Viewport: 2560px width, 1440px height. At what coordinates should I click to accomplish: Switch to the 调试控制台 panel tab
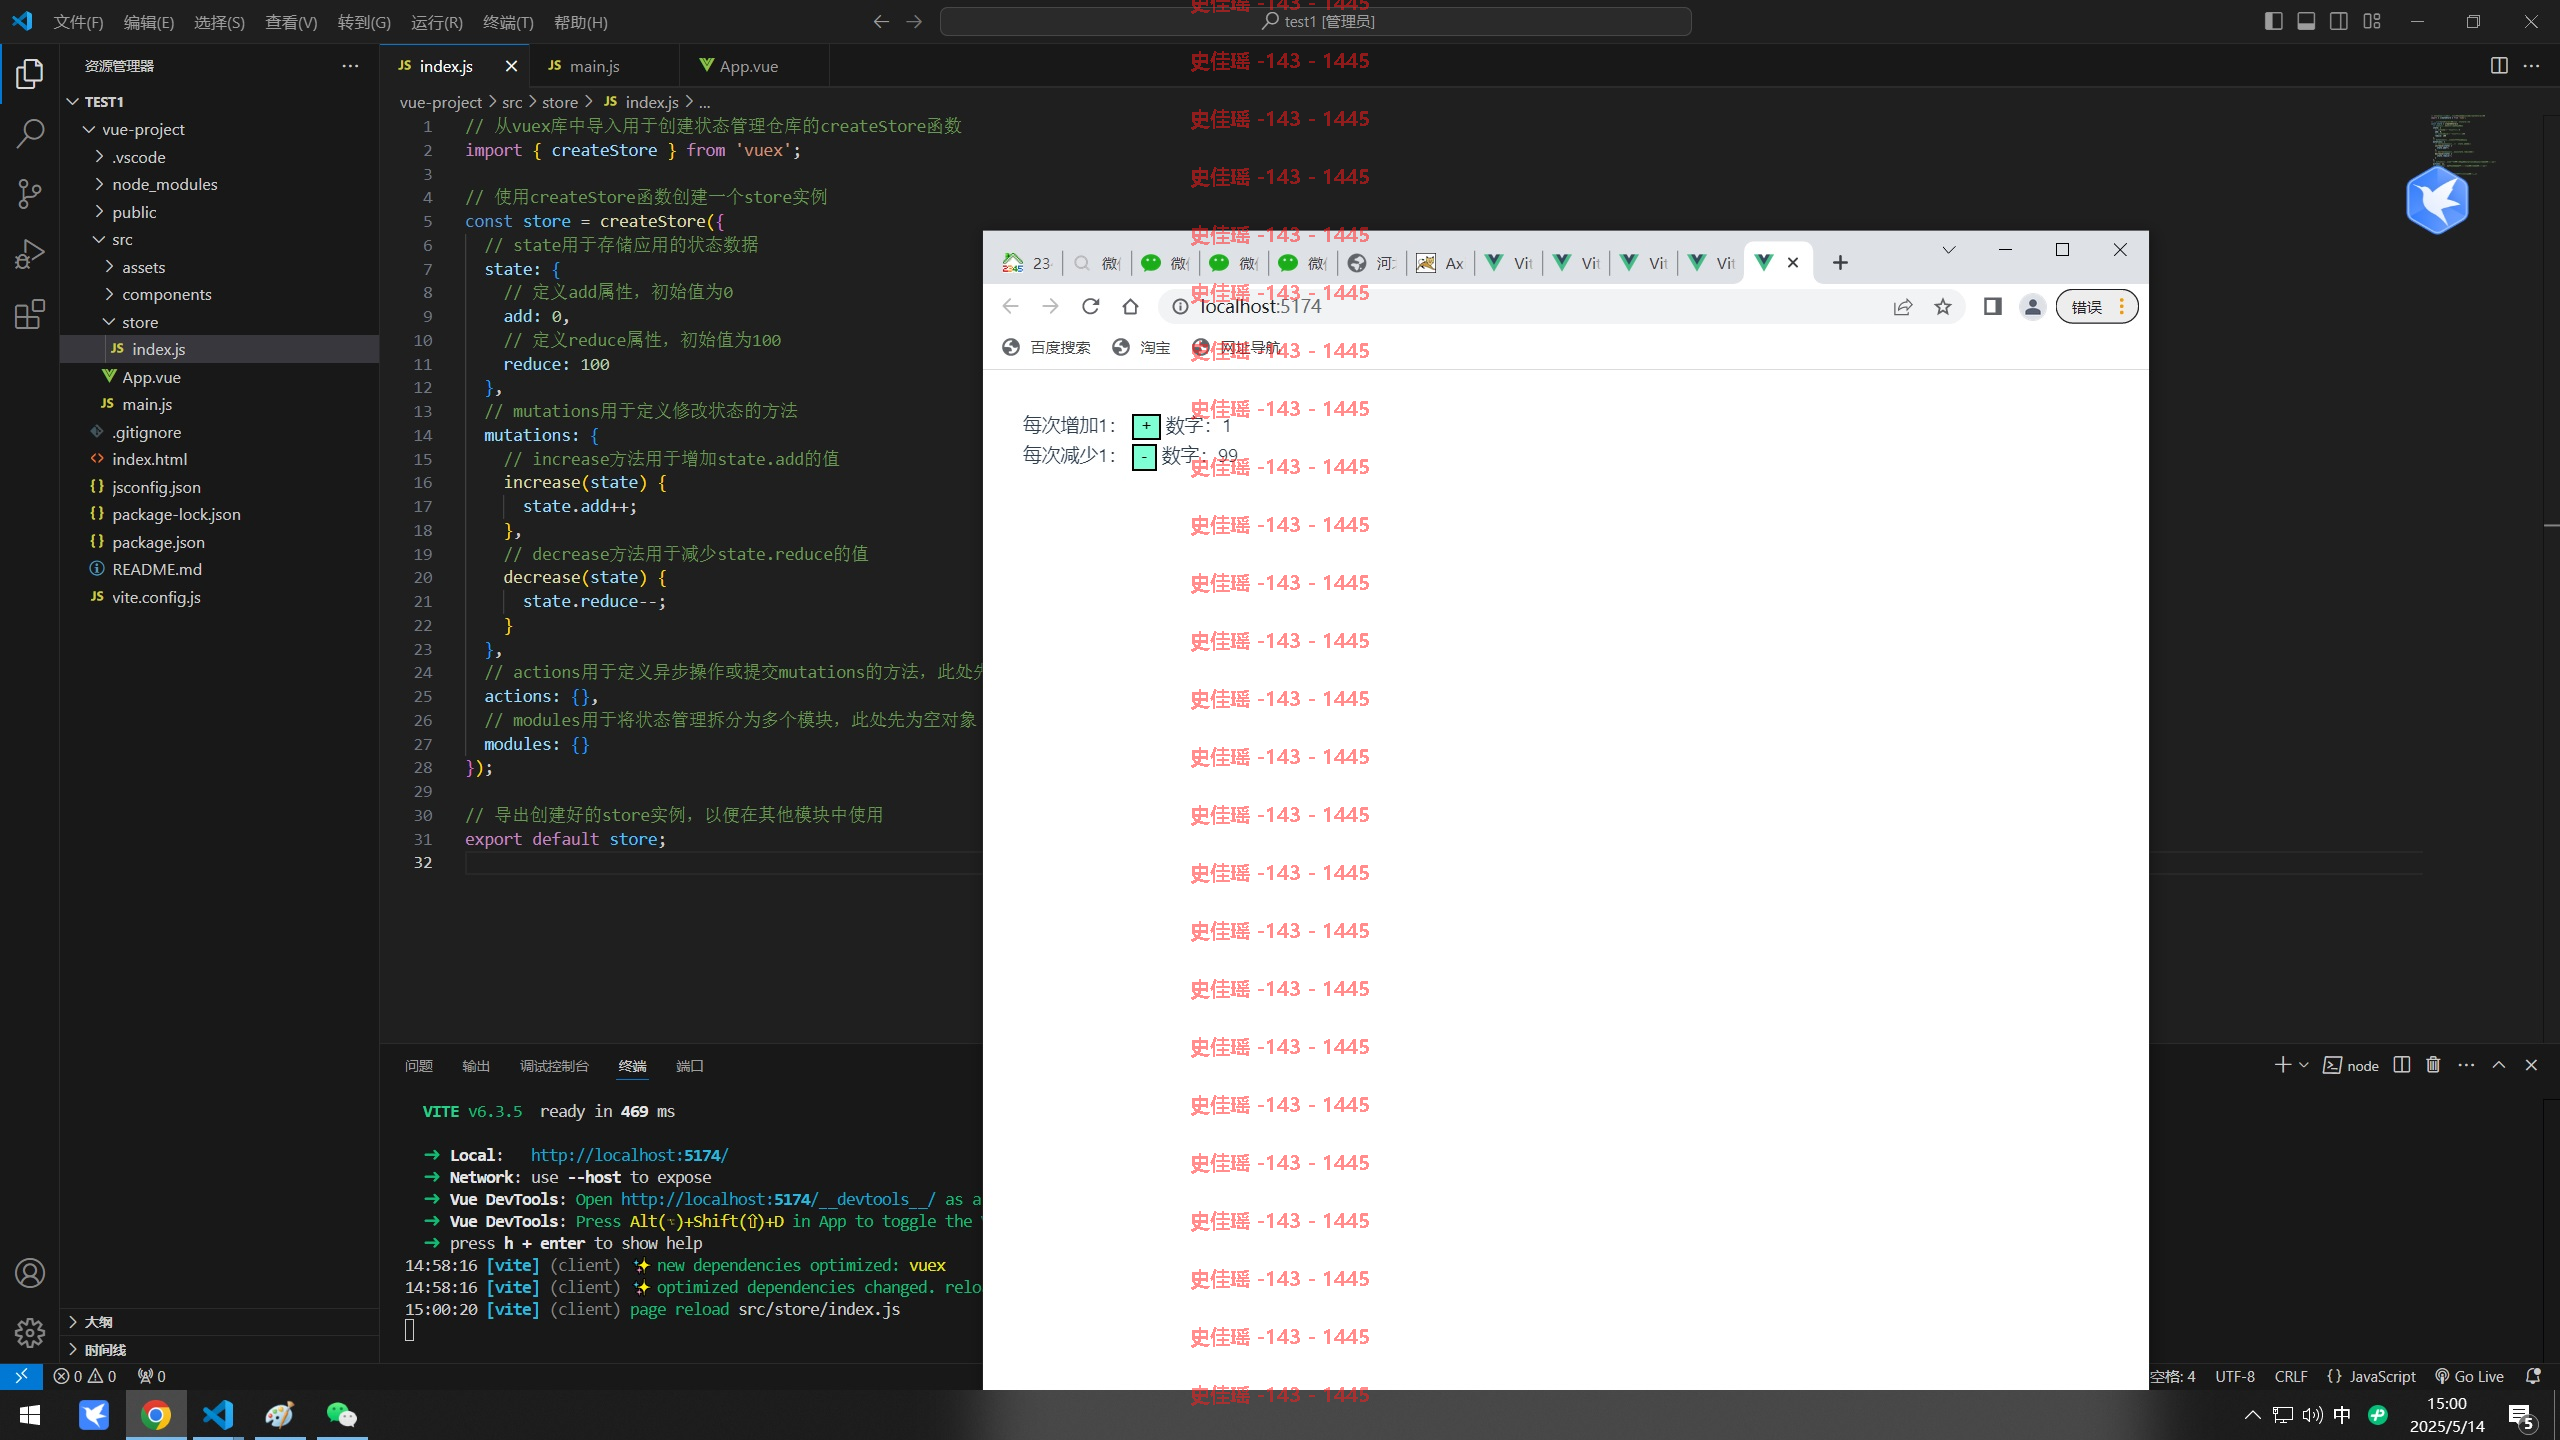(x=555, y=1066)
